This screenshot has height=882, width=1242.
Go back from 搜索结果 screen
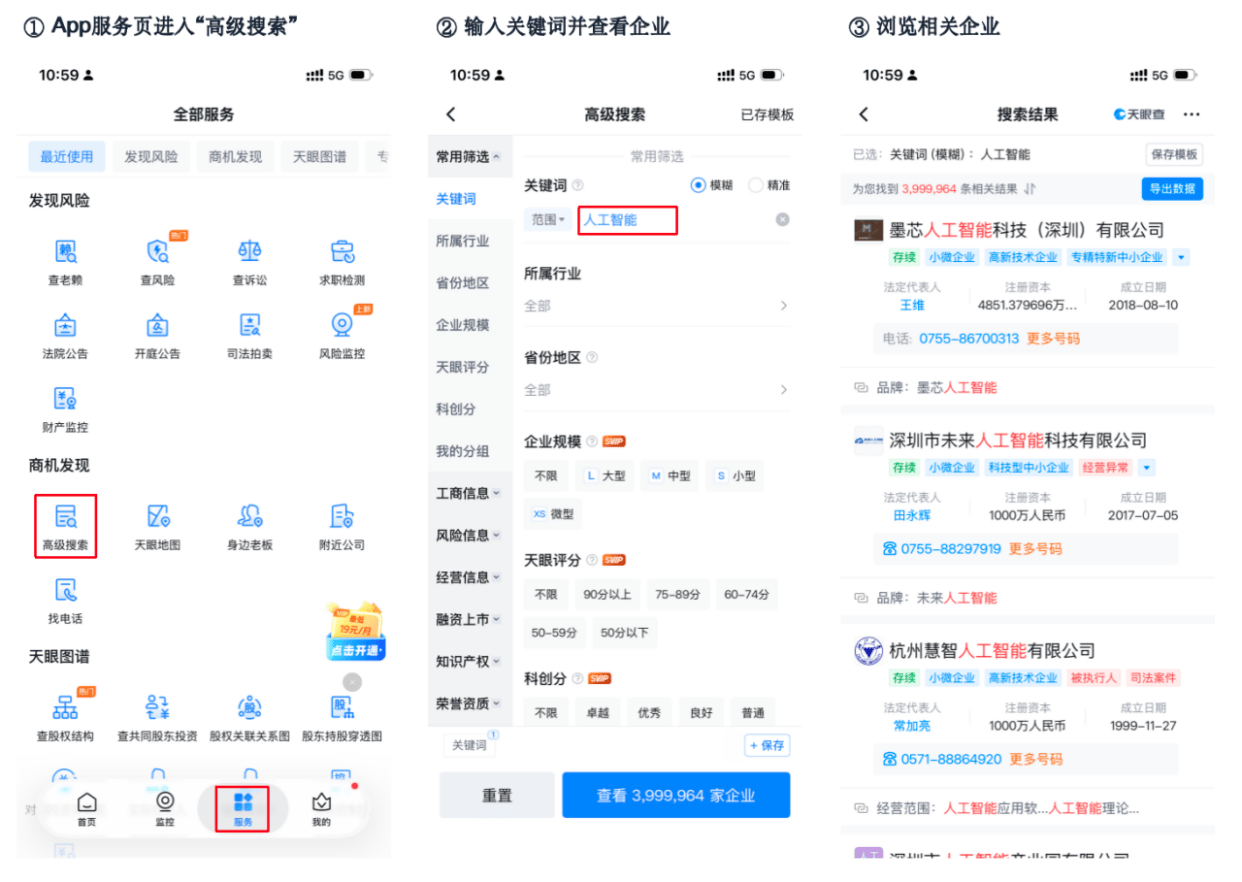click(x=864, y=114)
